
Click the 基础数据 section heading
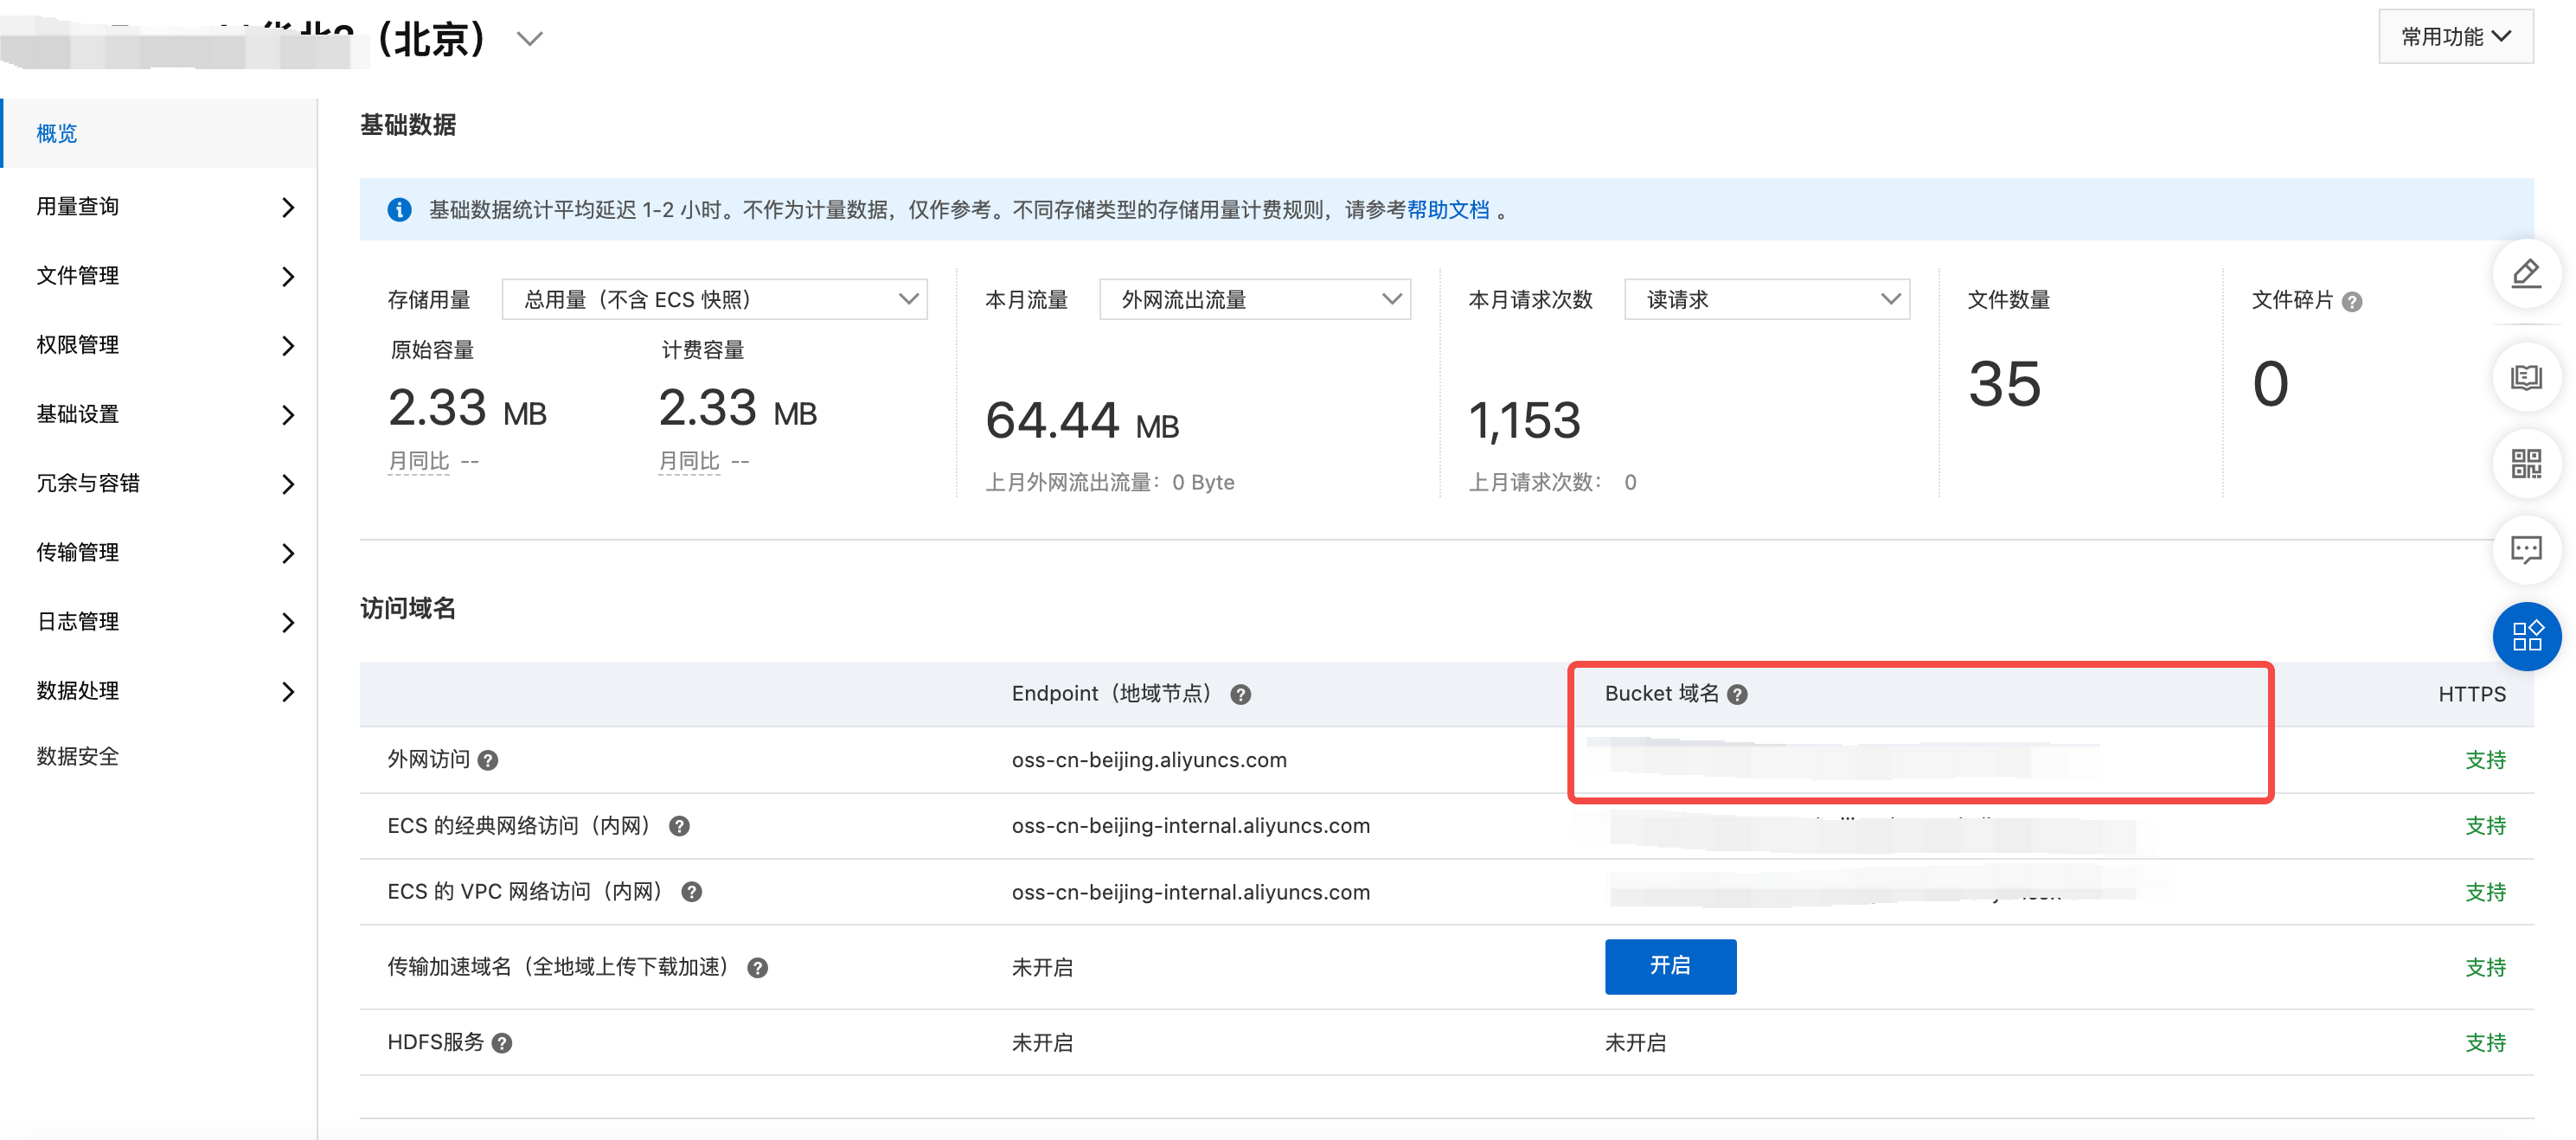coord(408,125)
